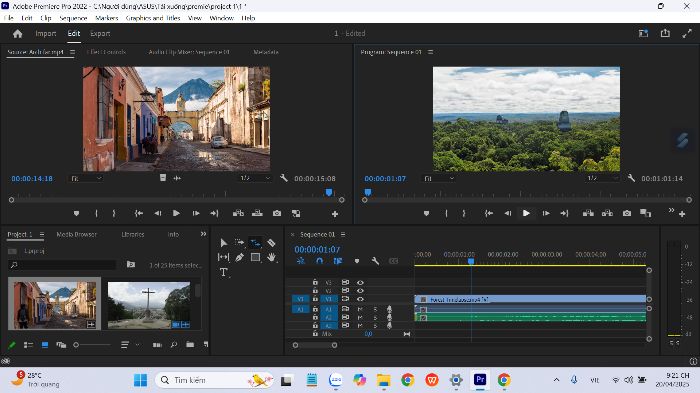The height and width of the screenshot is (393, 700).
Task: Open Program monitor button editor plus
Action: coord(682,214)
